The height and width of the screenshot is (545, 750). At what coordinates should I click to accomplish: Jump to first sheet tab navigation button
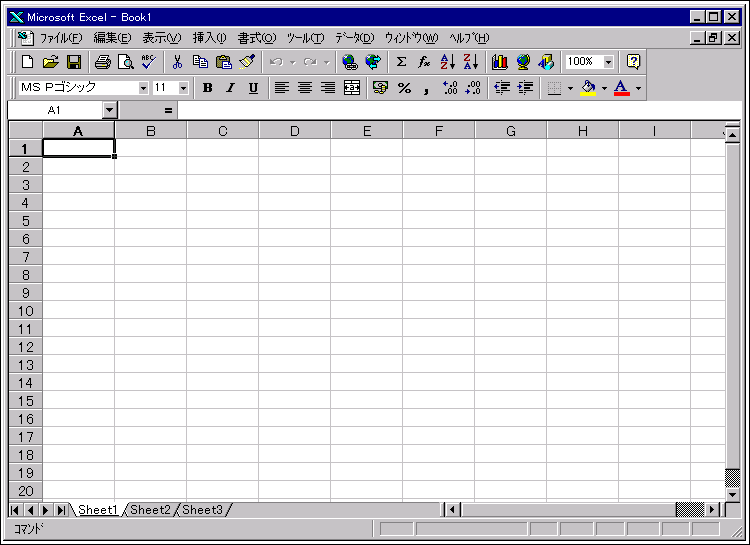(14, 510)
